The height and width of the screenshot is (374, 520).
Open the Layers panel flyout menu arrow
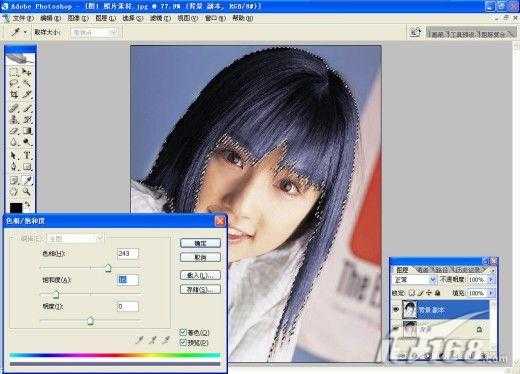coord(492,270)
